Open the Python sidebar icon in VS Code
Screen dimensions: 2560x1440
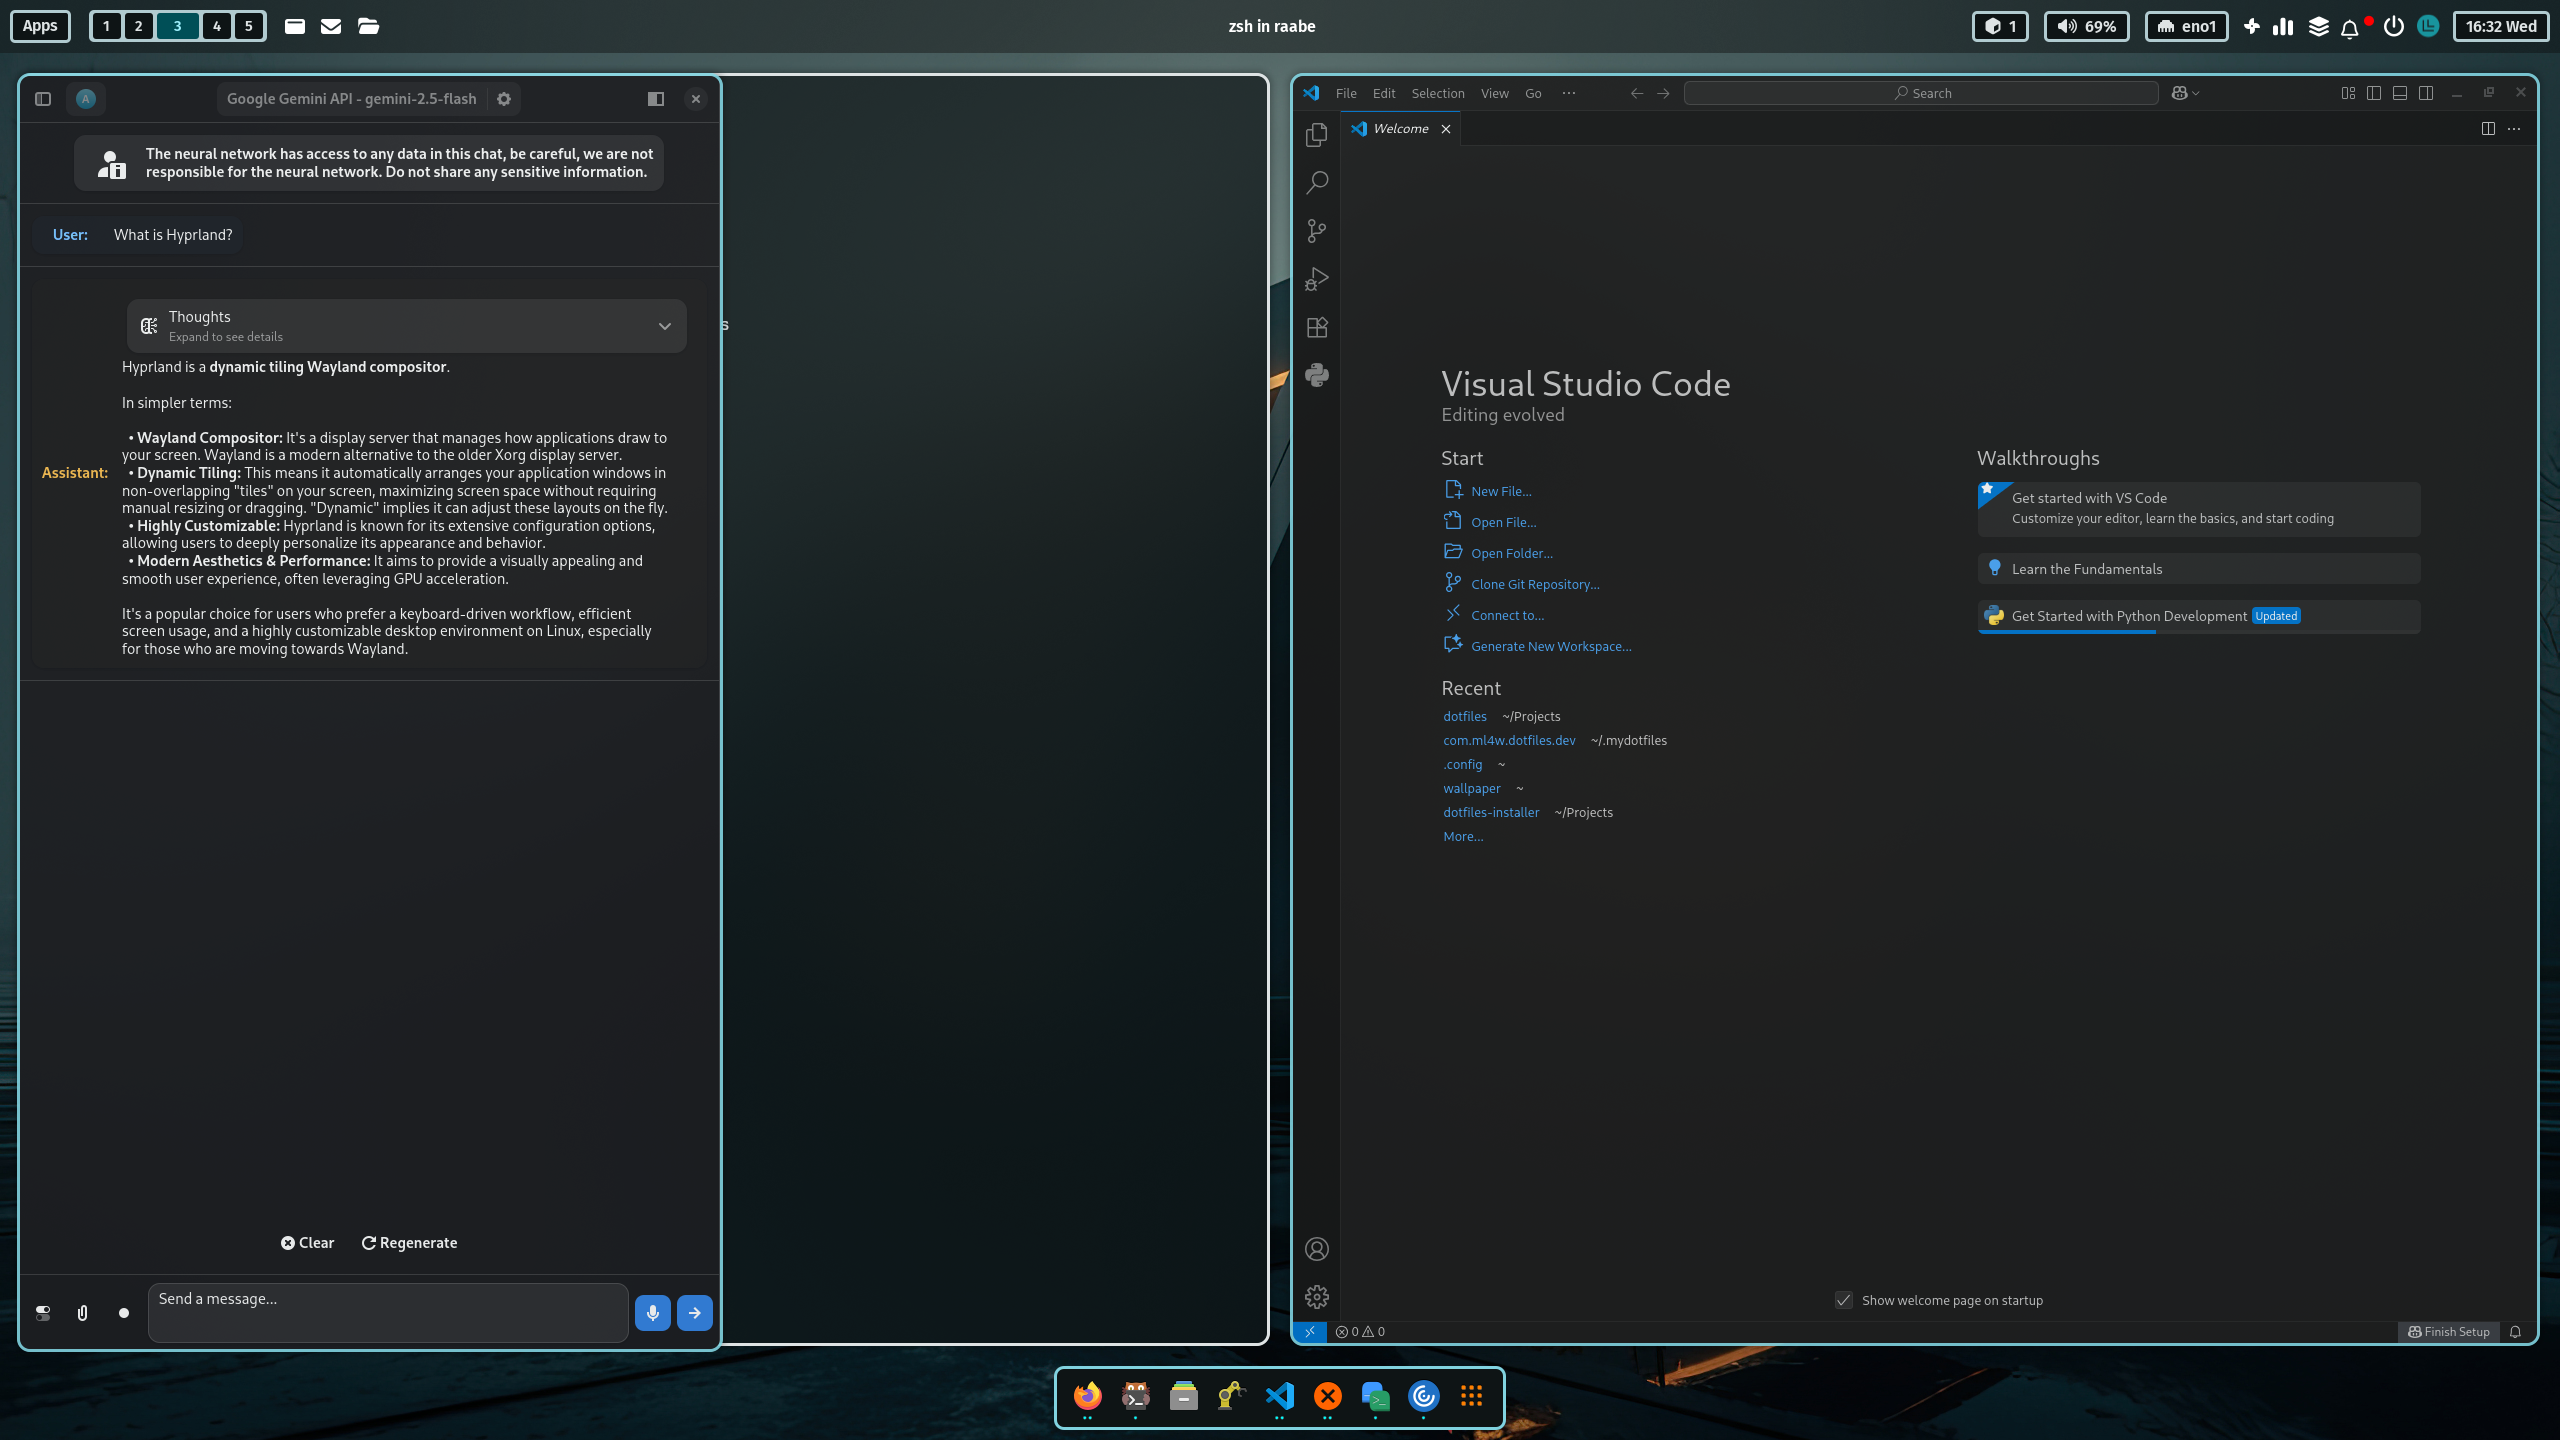1317,375
